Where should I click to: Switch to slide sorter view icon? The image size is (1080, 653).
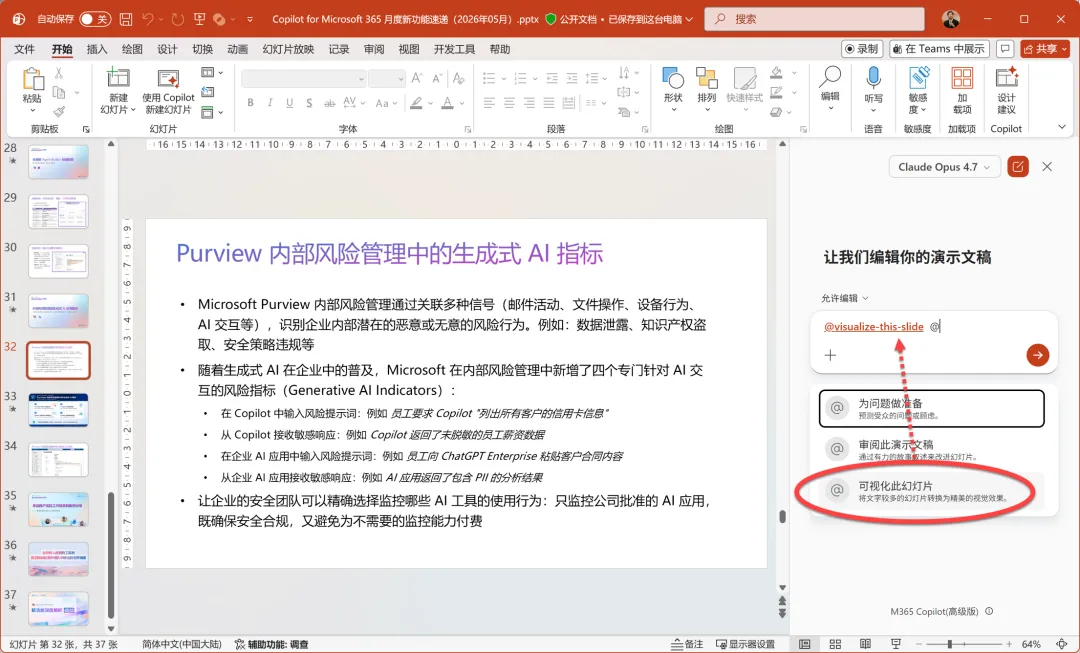(x=835, y=644)
